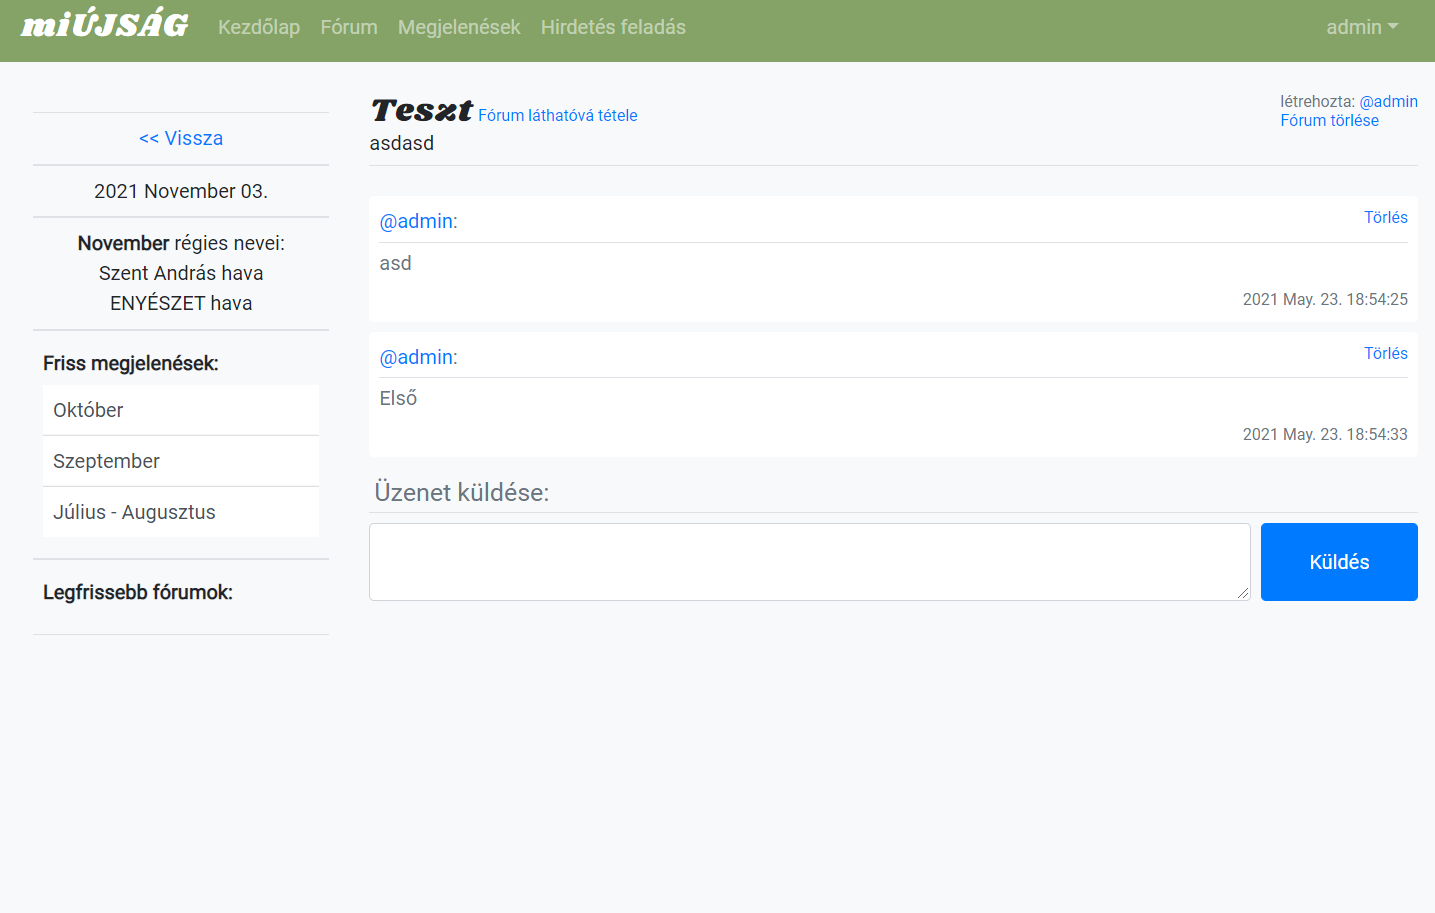Image resolution: width=1435 pixels, height=913 pixels.
Task: Open @admin author of the 'asd' message
Action: [x=418, y=221]
